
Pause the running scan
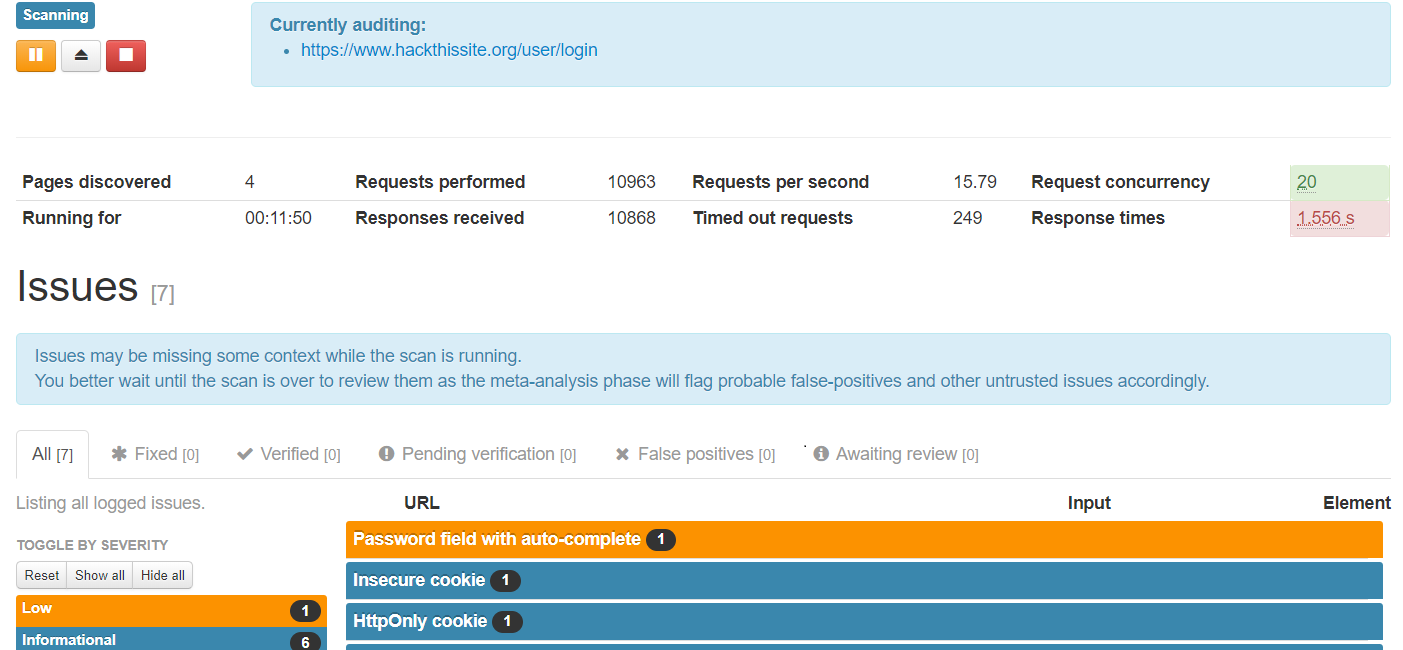[x=36, y=56]
